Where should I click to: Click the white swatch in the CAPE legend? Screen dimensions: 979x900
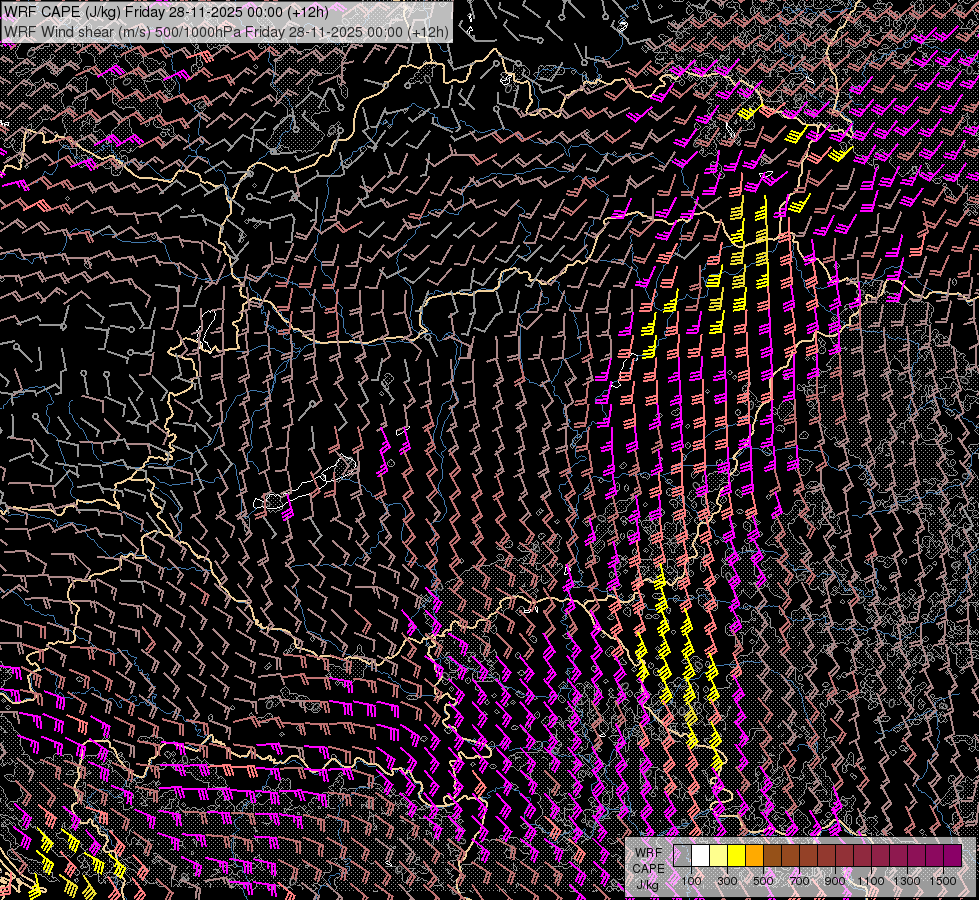coord(701,855)
